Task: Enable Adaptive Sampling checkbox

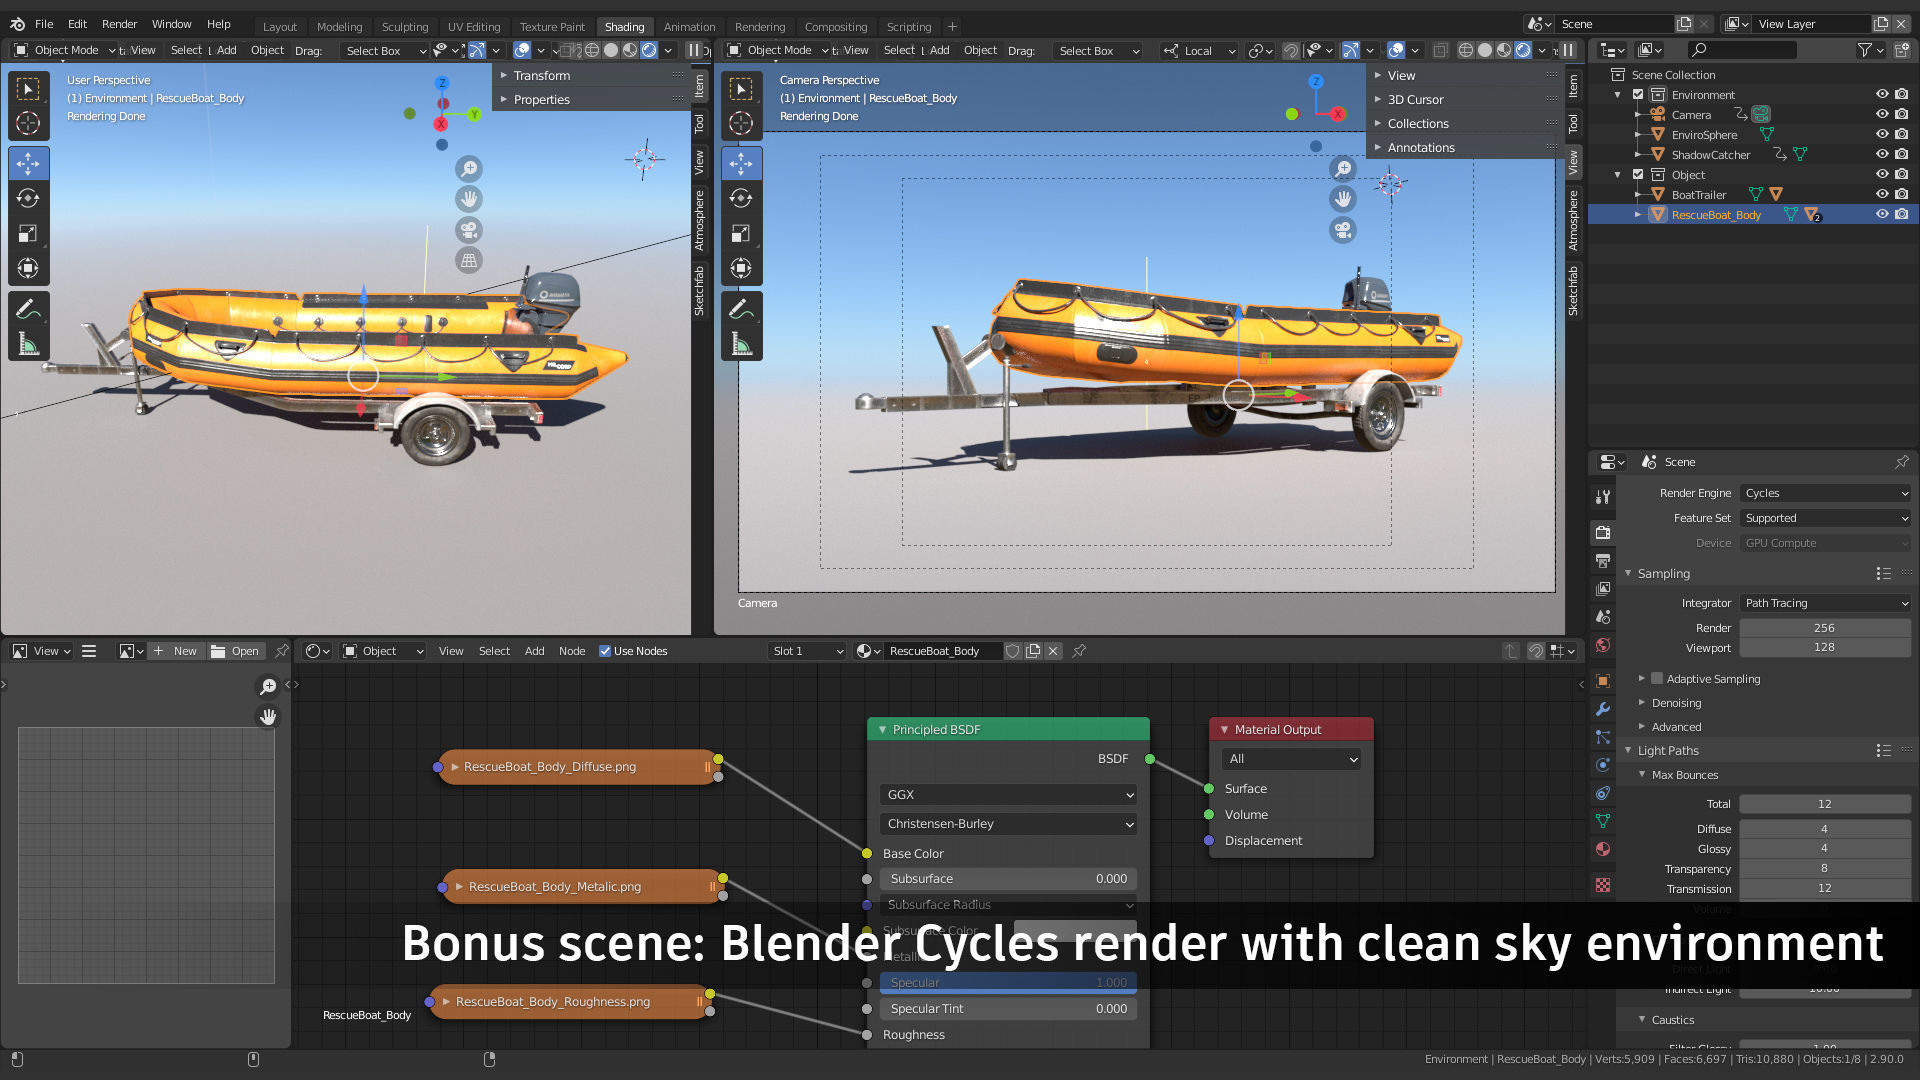Action: point(1657,678)
